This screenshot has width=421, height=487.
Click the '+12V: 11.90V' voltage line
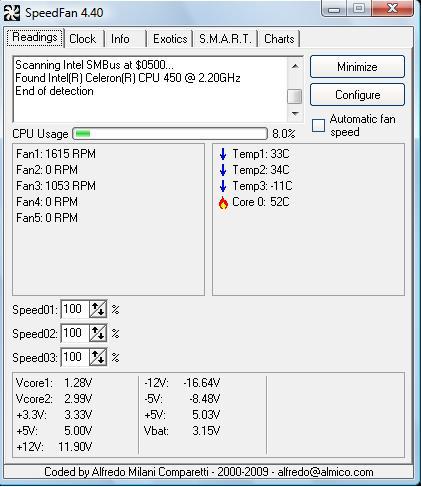54,447
